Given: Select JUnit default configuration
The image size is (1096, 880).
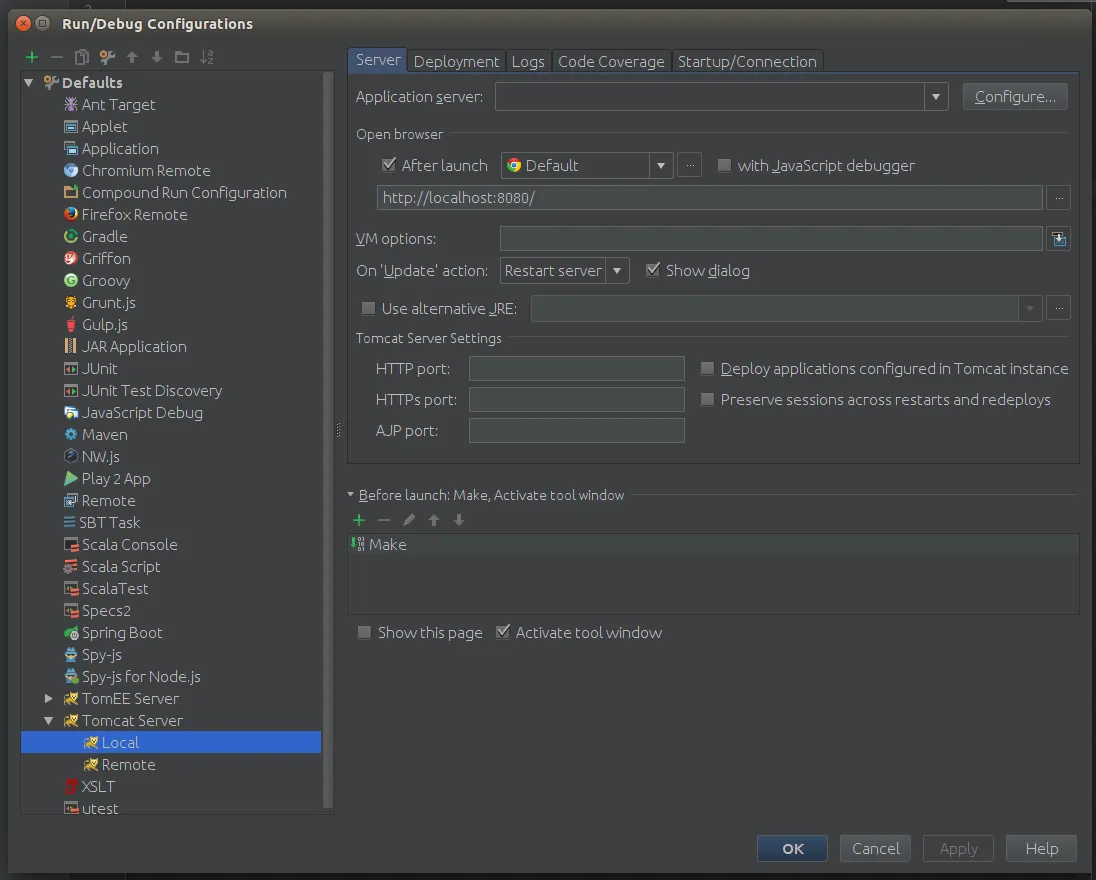Looking at the screenshot, I should pyautogui.click(x=99, y=368).
